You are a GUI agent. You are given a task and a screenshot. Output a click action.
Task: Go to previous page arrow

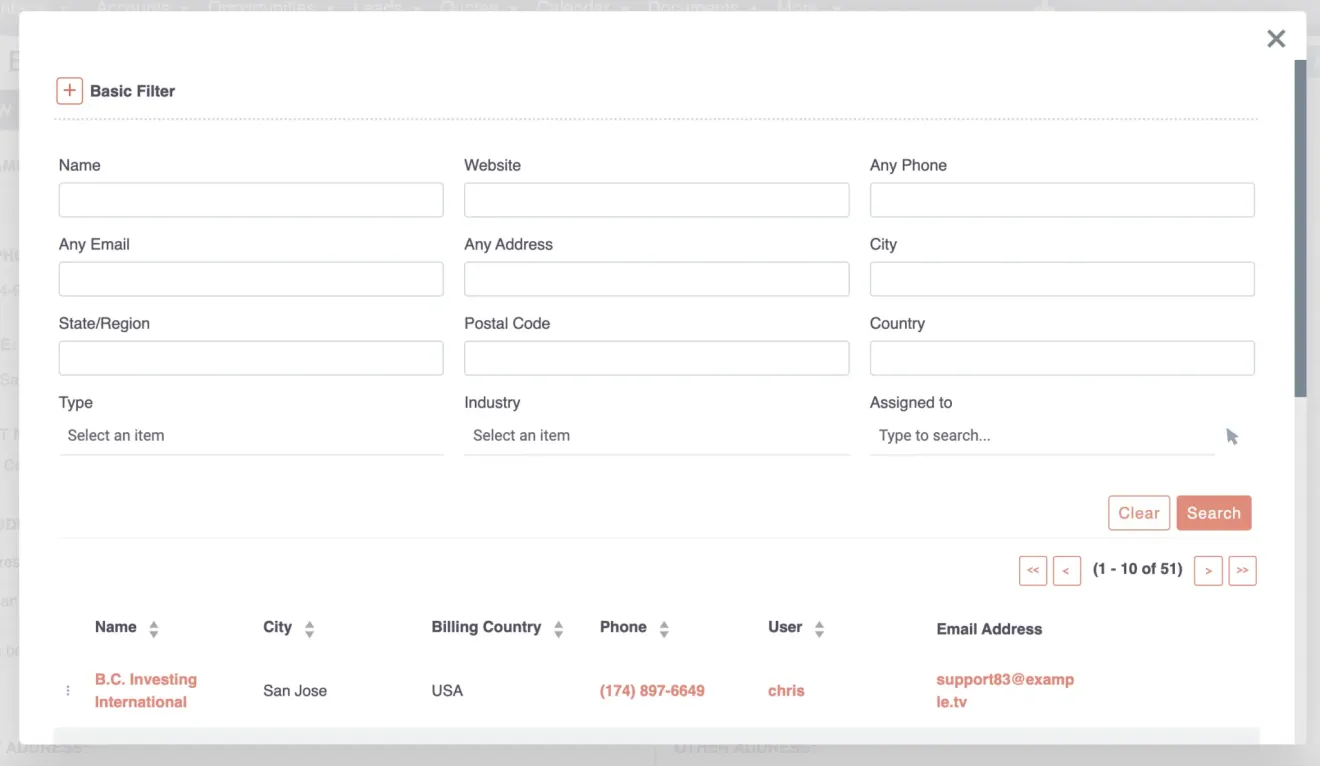[1067, 570]
